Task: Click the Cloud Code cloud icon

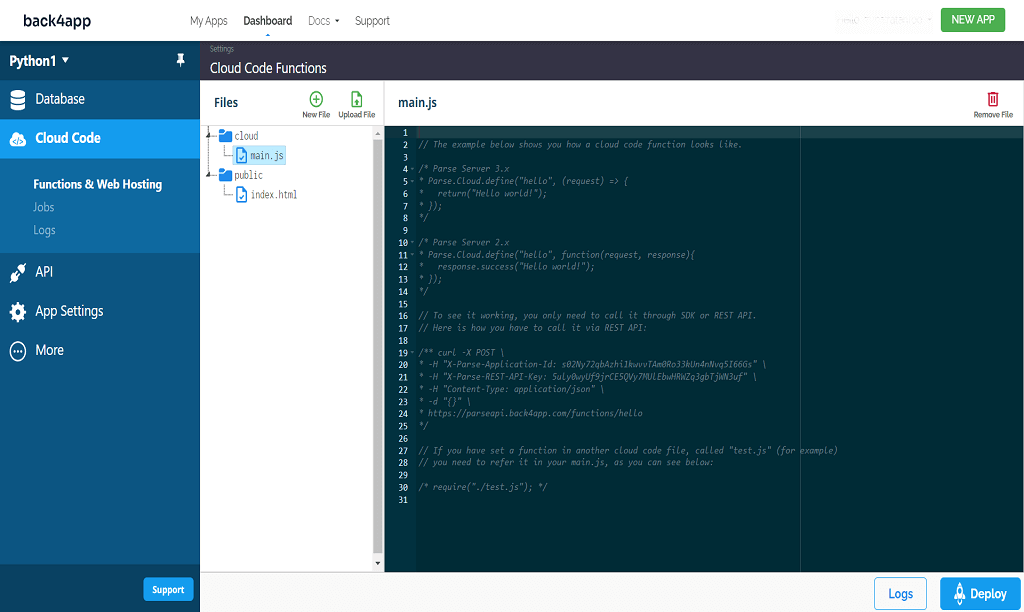Action: [18, 138]
